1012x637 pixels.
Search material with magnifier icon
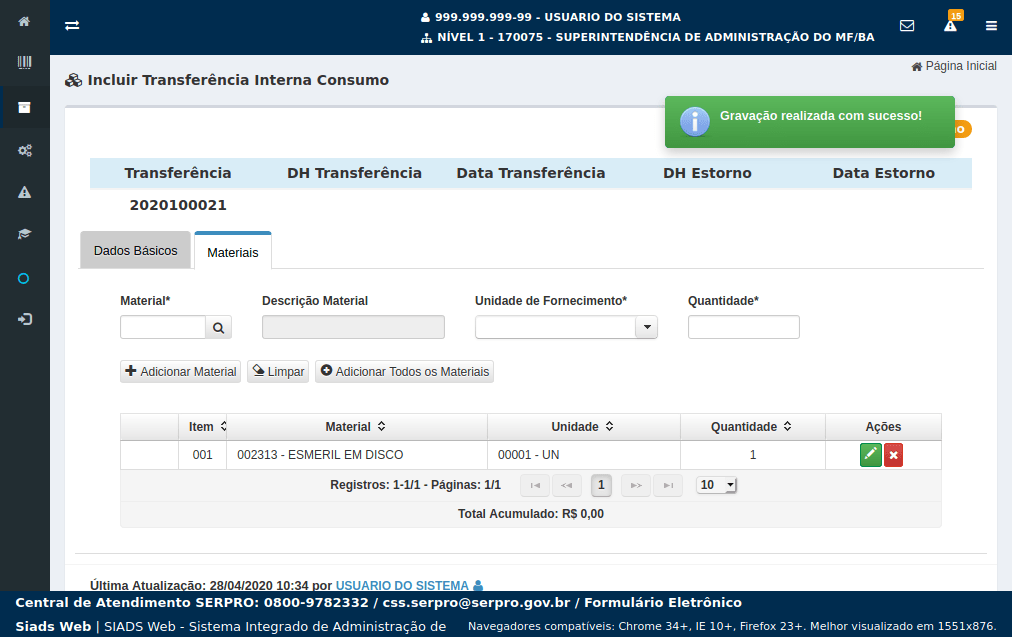point(219,327)
